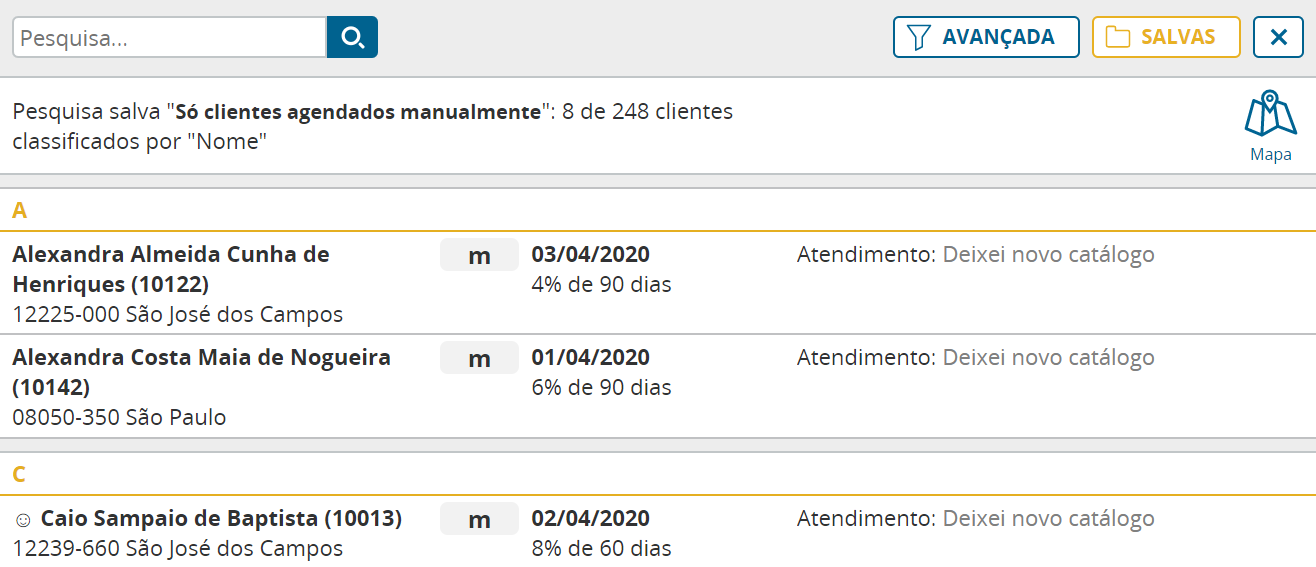The width and height of the screenshot is (1316, 567).
Task: Click smiley icon next to Caio Sampaio
Action: (23, 520)
